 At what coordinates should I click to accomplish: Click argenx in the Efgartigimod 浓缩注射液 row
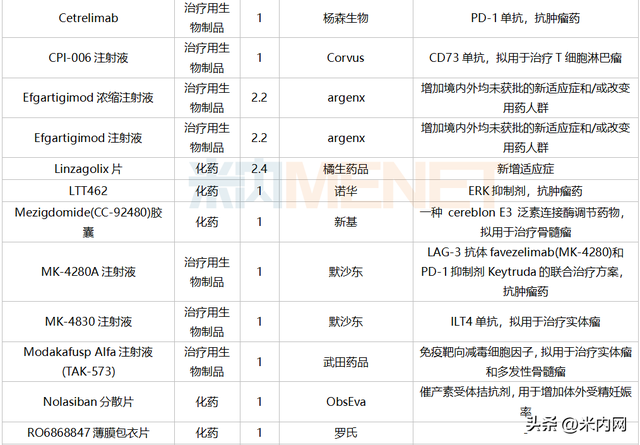click(x=346, y=98)
